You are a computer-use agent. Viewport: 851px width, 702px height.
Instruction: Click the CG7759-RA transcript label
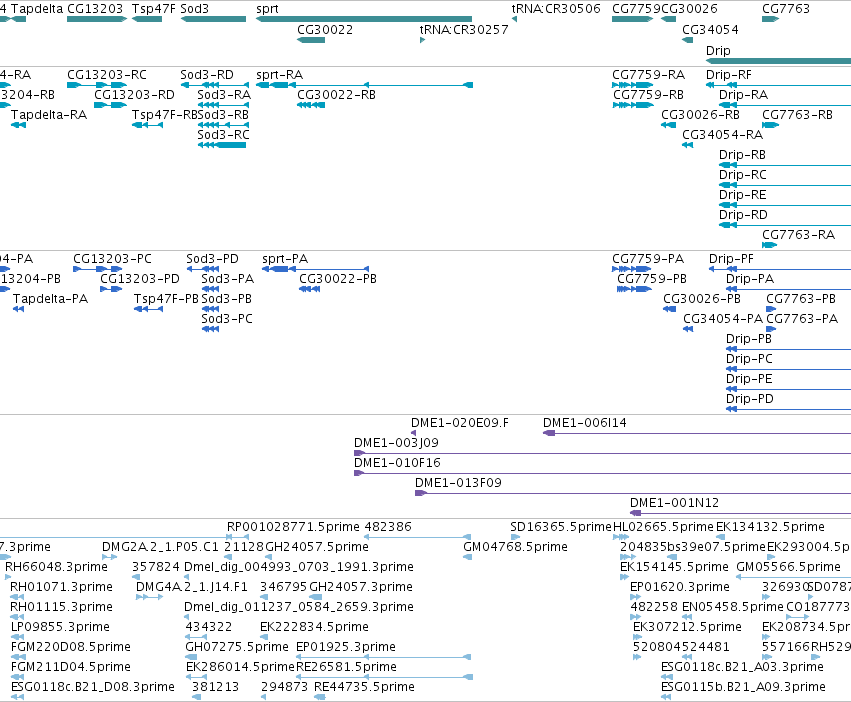(648, 75)
